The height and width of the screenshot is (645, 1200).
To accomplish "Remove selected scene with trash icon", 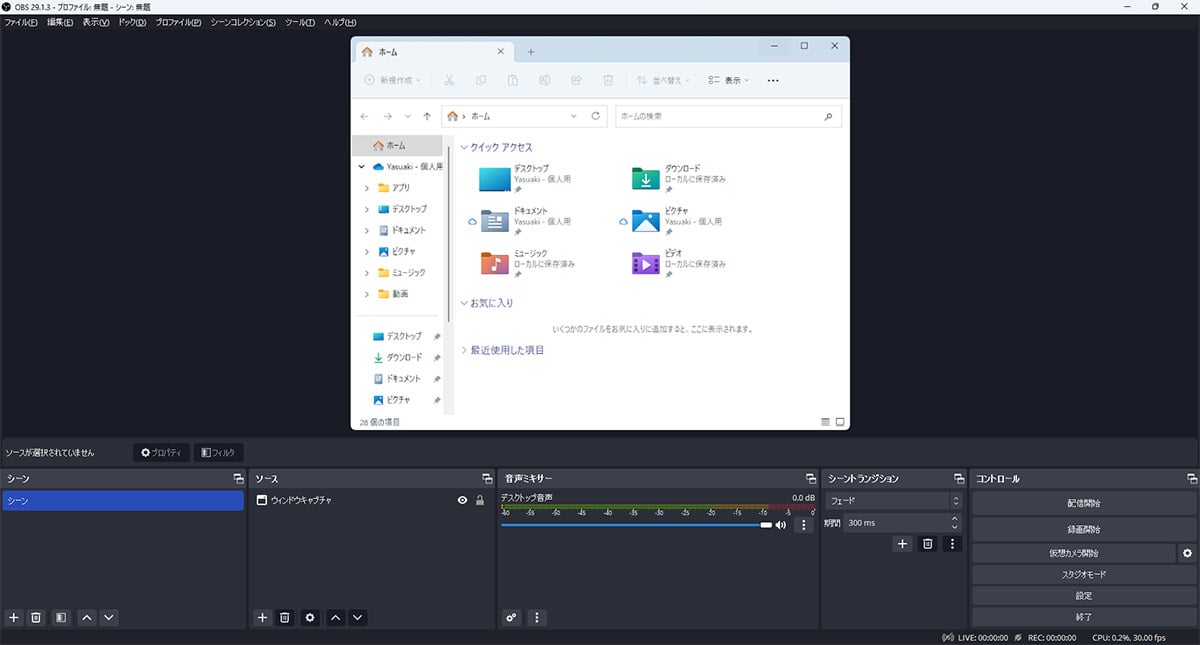I will (x=36, y=618).
